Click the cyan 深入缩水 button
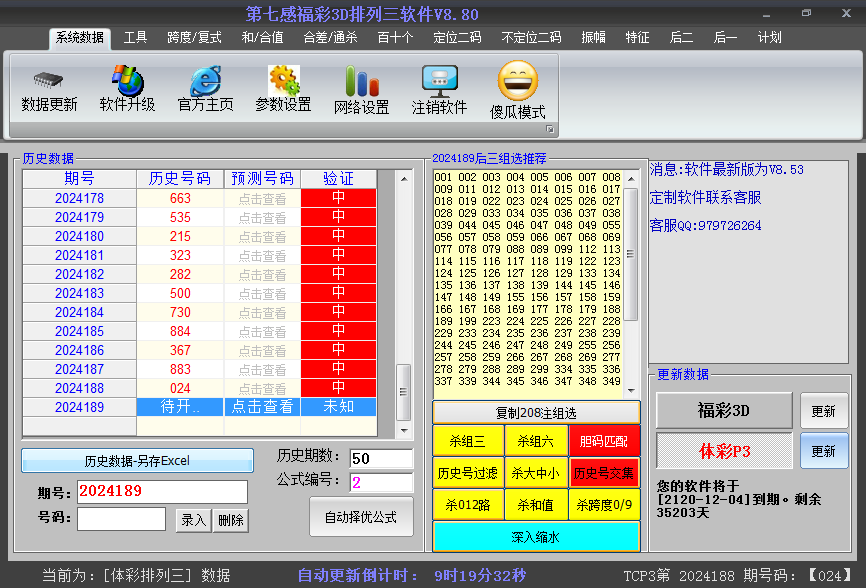Viewport: 866px width, 588px height. click(536, 537)
